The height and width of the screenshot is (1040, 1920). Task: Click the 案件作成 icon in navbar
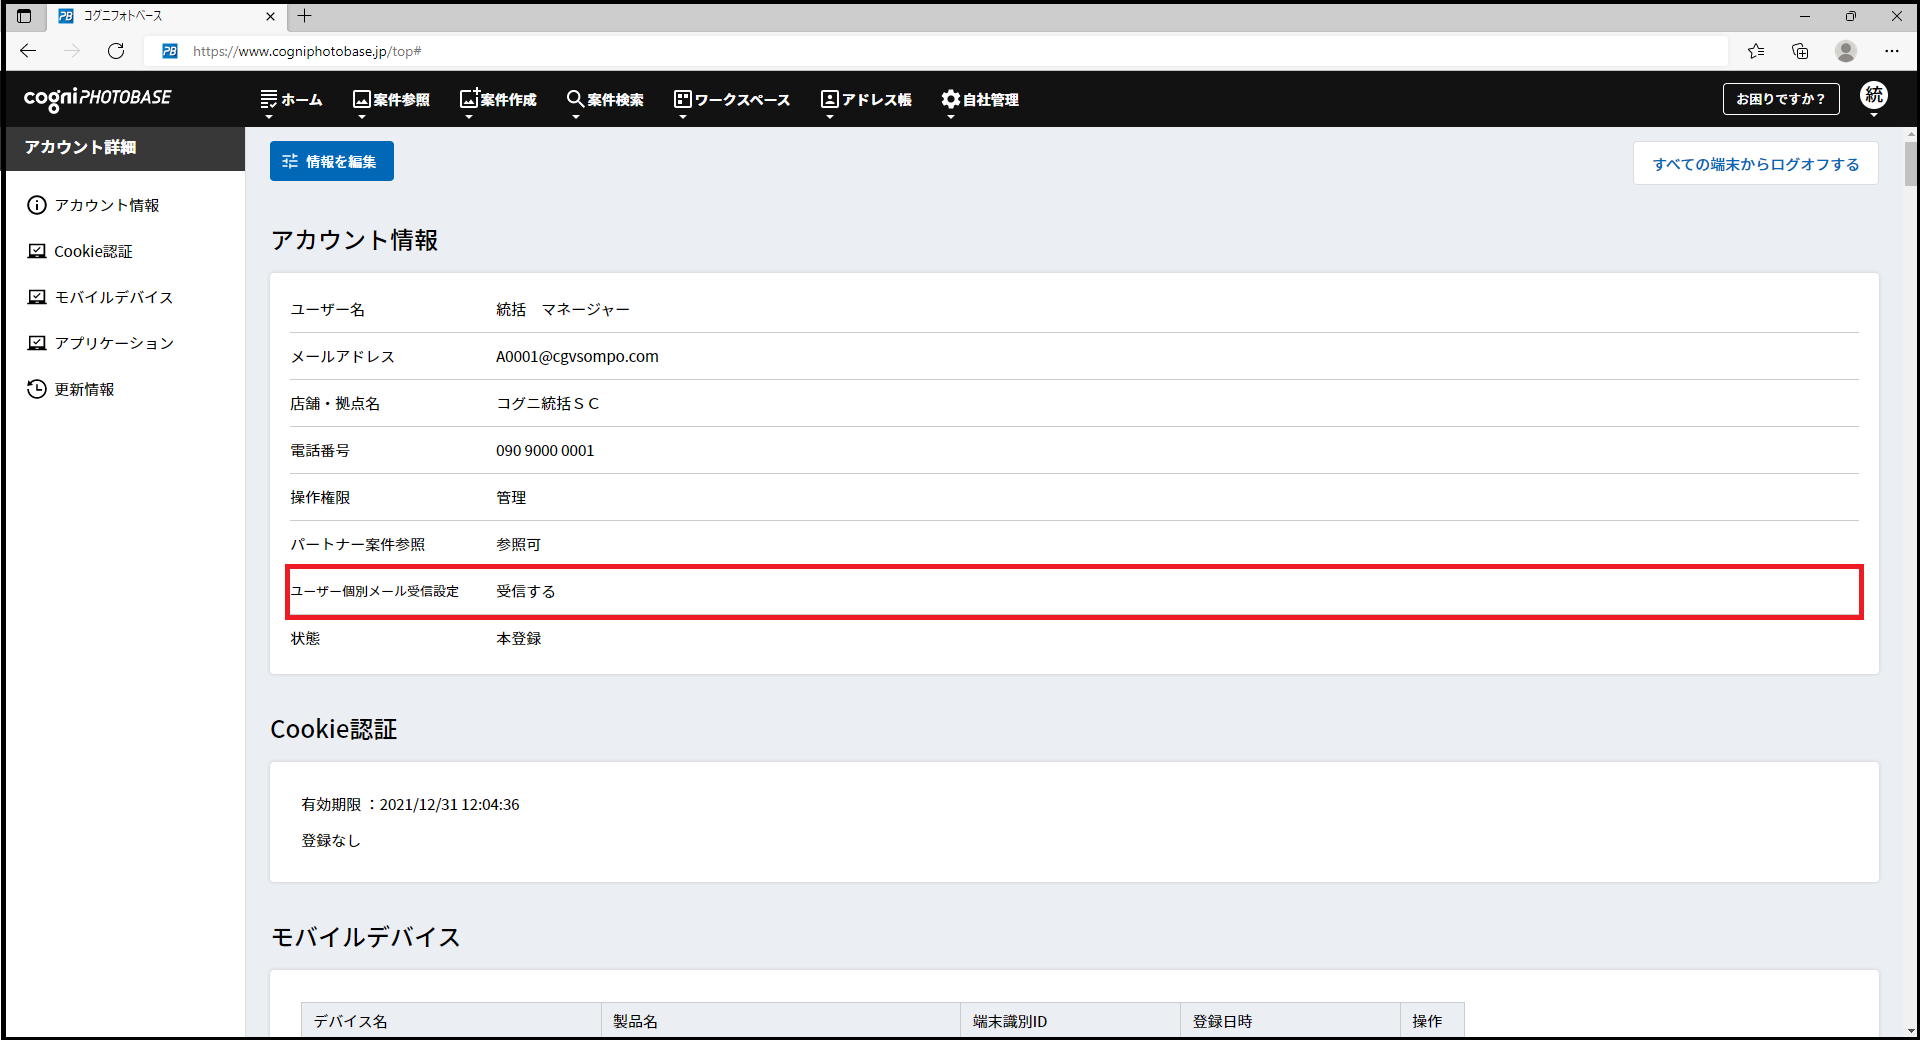(x=469, y=98)
